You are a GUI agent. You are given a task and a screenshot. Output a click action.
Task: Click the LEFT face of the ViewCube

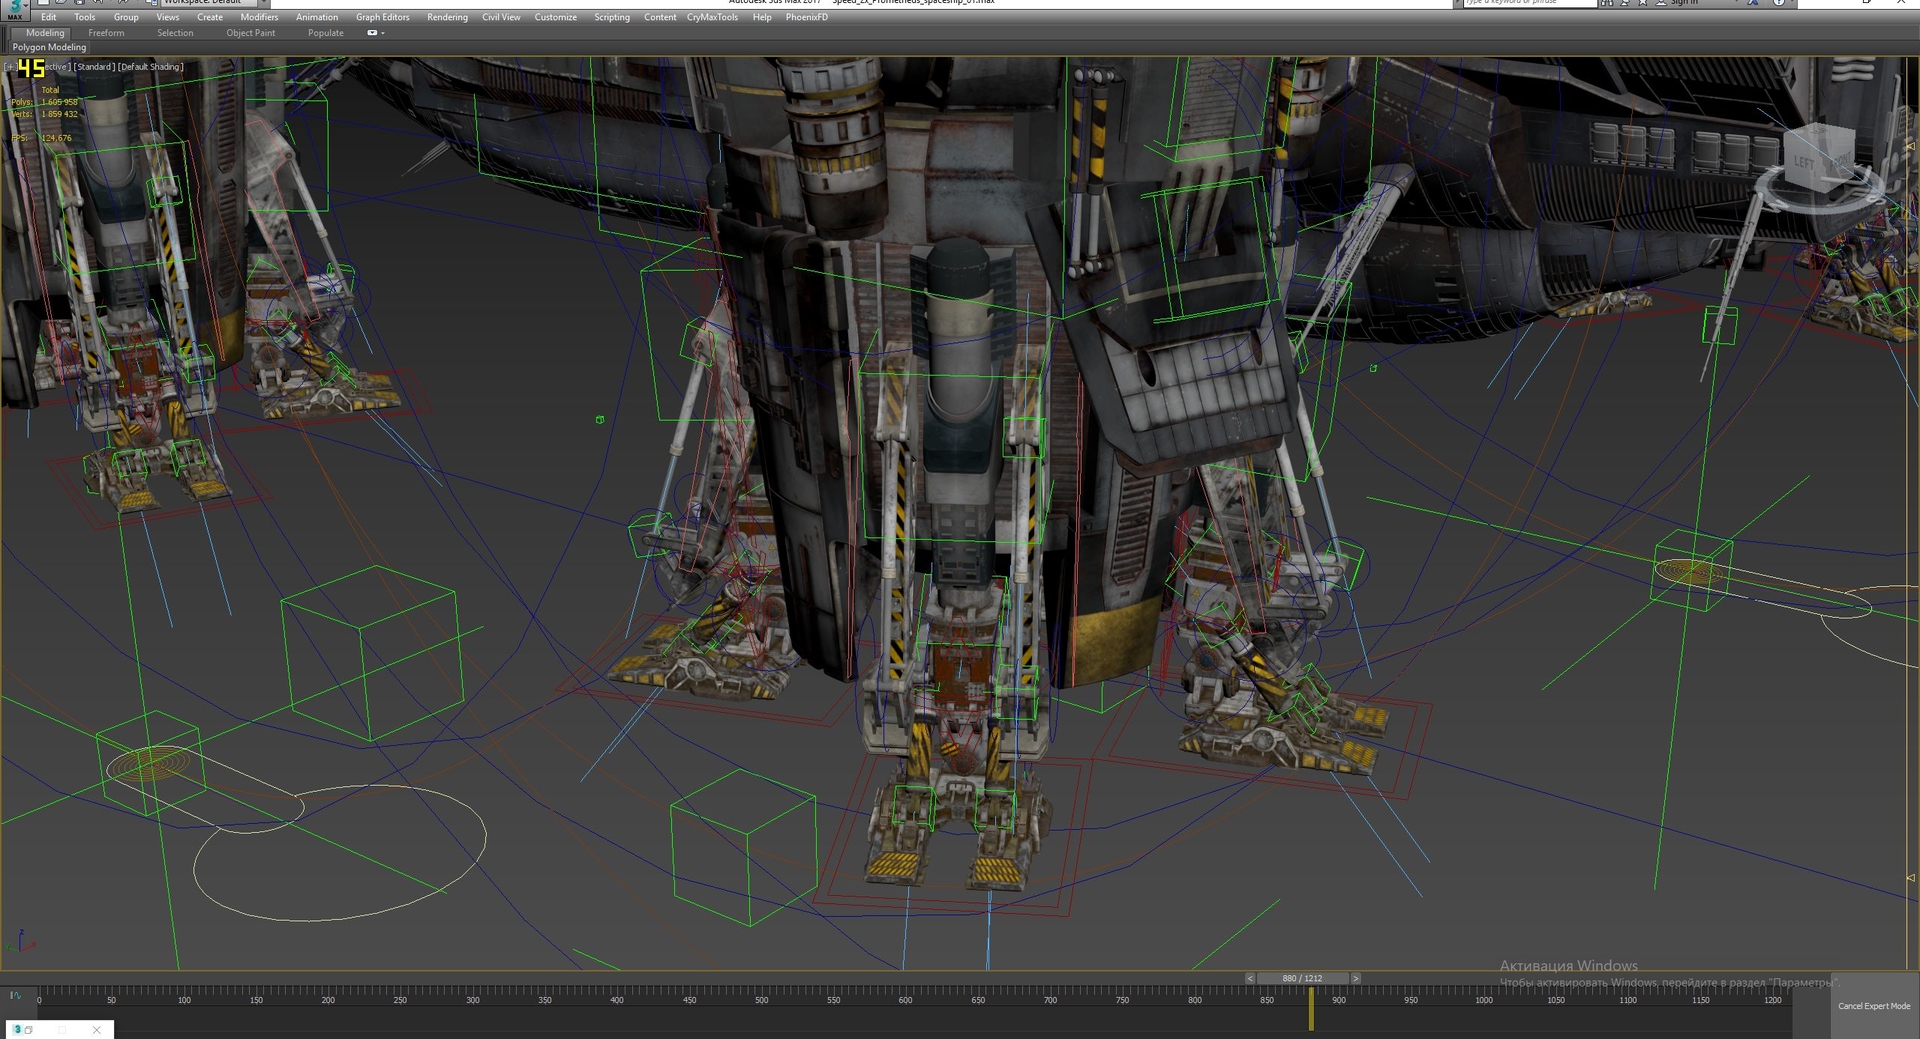pyautogui.click(x=1806, y=158)
